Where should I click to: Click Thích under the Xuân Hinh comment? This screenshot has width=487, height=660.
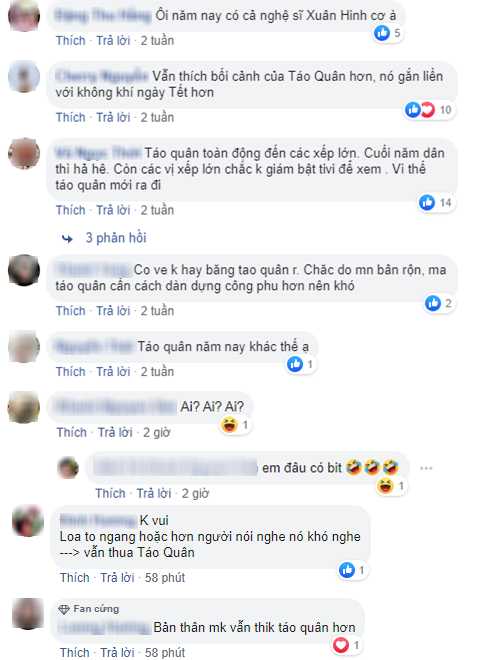click(71, 40)
